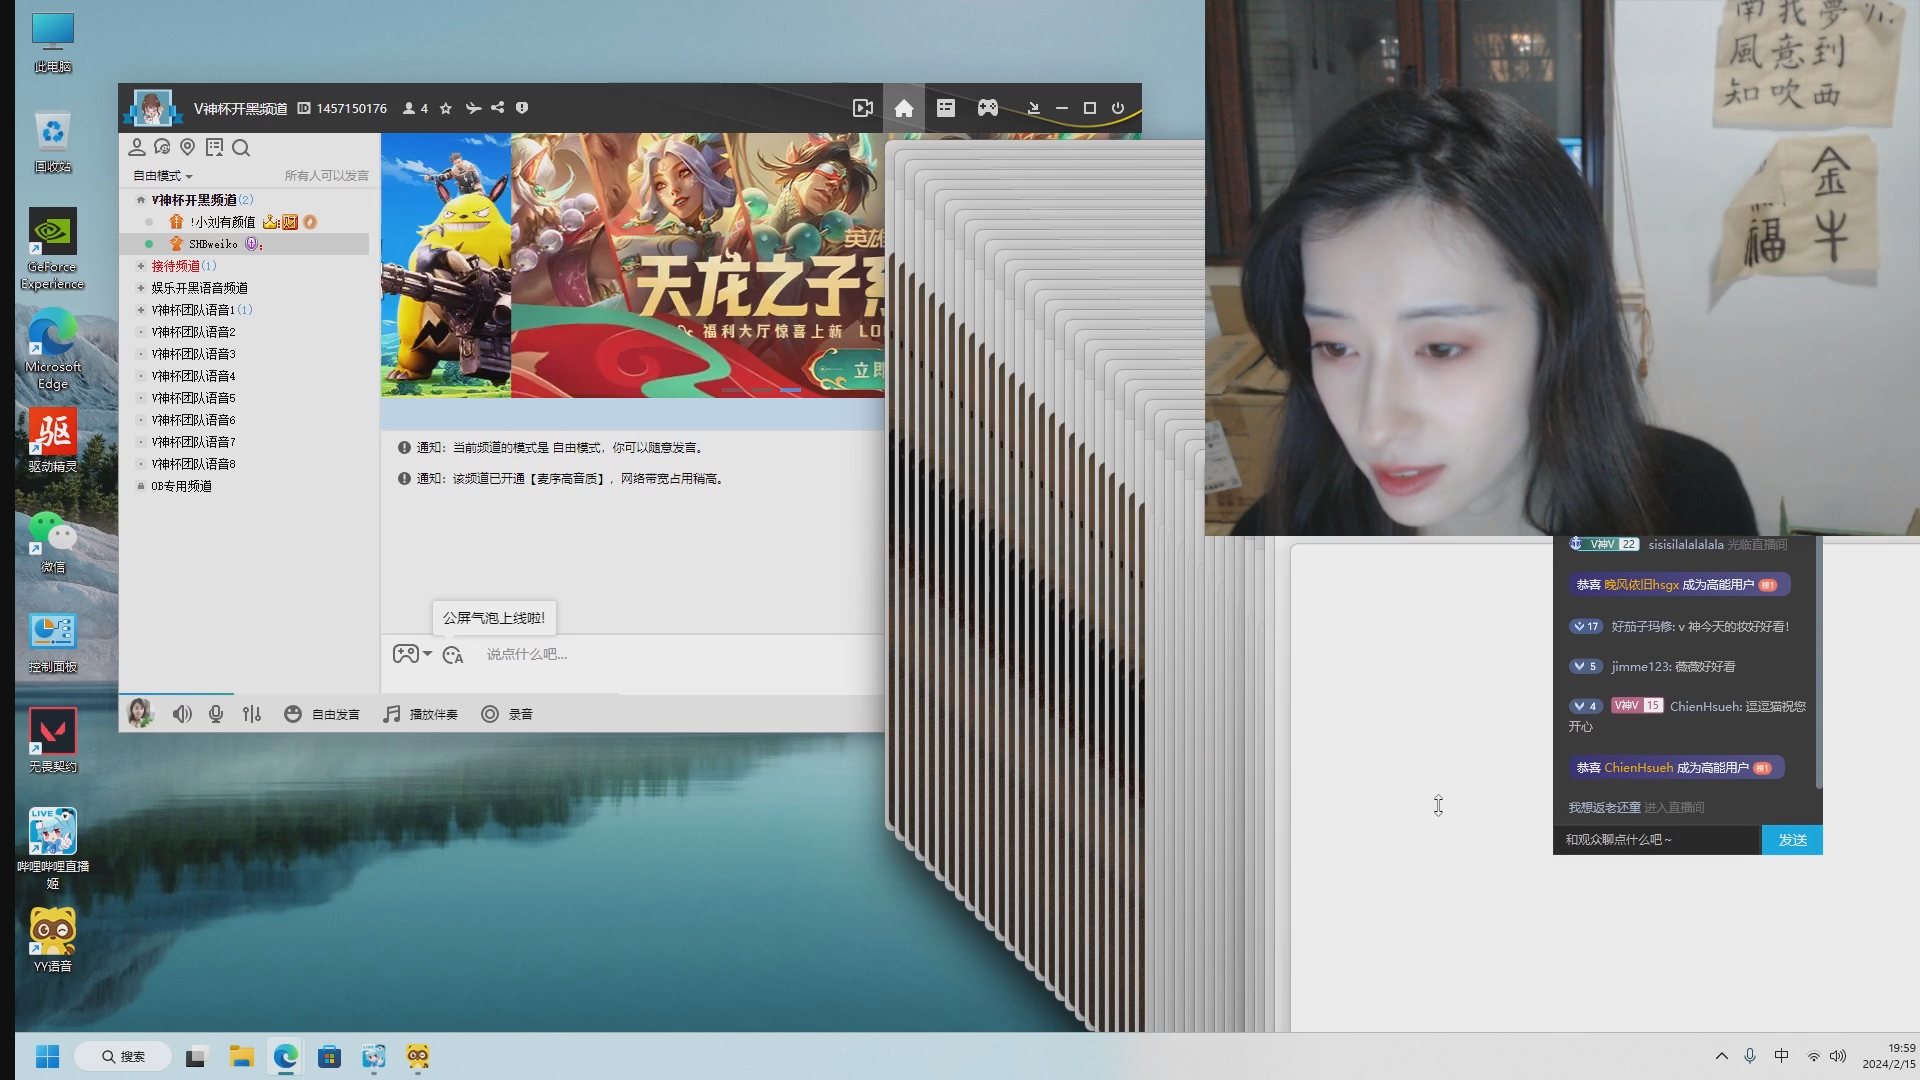Favorite the channel with the star icon
Viewport: 1920px width, 1080px height.
tap(446, 108)
